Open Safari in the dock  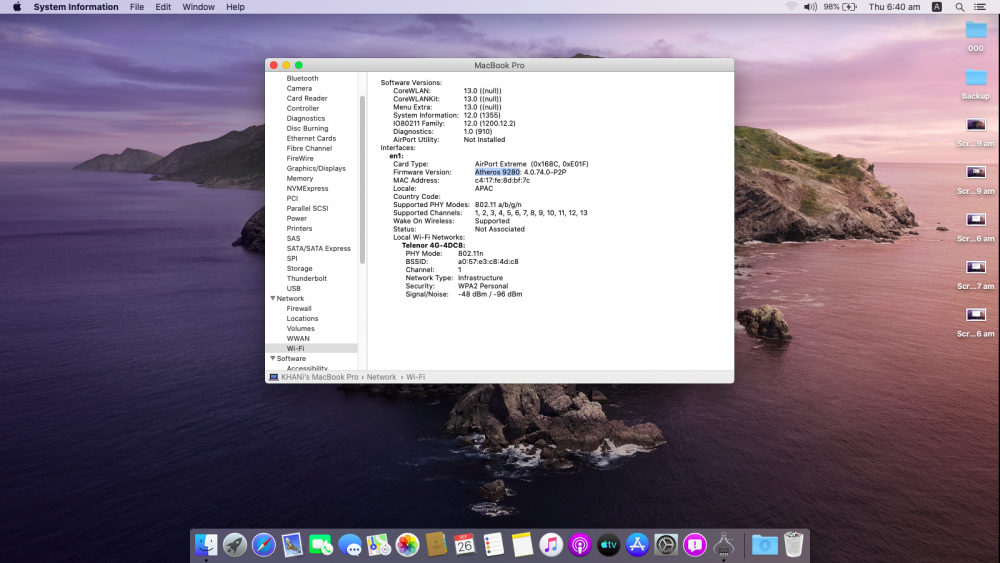tap(263, 545)
